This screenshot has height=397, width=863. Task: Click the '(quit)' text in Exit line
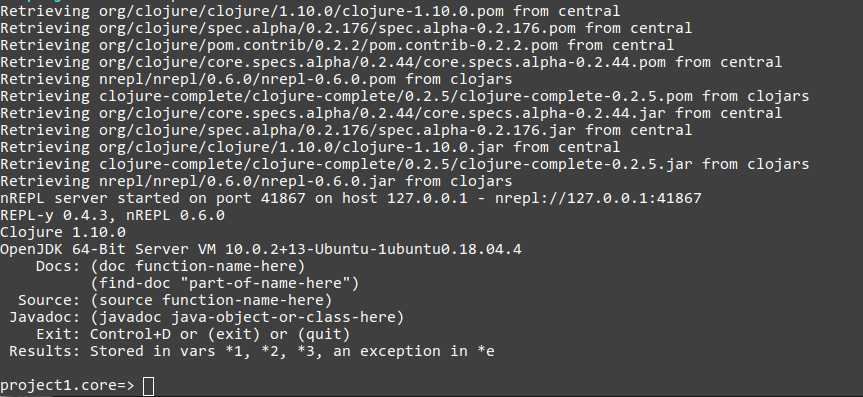coord(323,335)
